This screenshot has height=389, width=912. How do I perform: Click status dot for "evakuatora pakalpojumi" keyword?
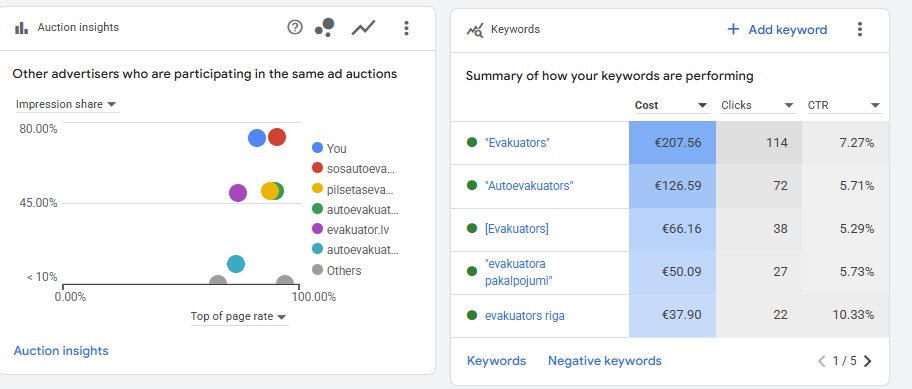(x=472, y=272)
